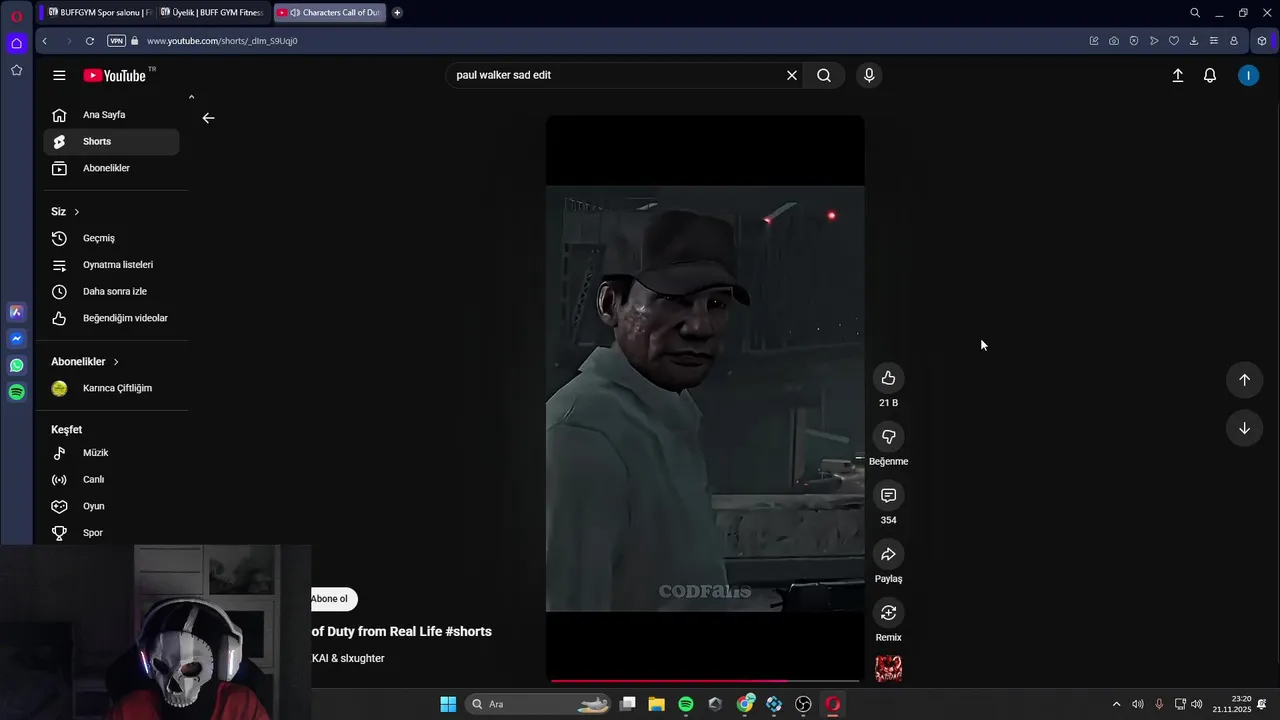Click the YouTube URL address field
Image resolution: width=1280 pixels, height=720 pixels.
(x=222, y=41)
